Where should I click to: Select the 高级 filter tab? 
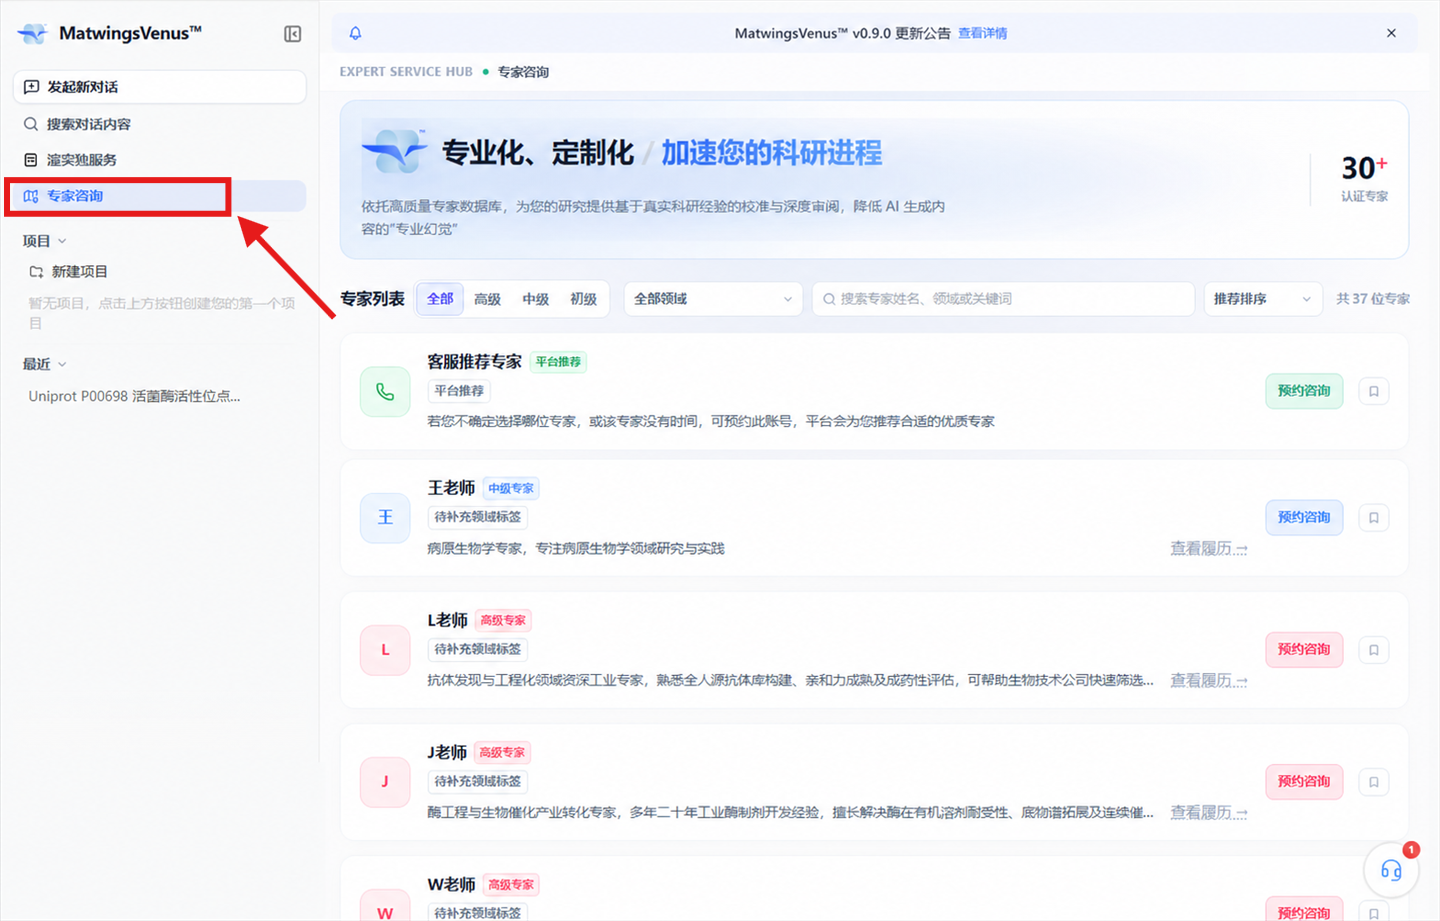point(487,299)
